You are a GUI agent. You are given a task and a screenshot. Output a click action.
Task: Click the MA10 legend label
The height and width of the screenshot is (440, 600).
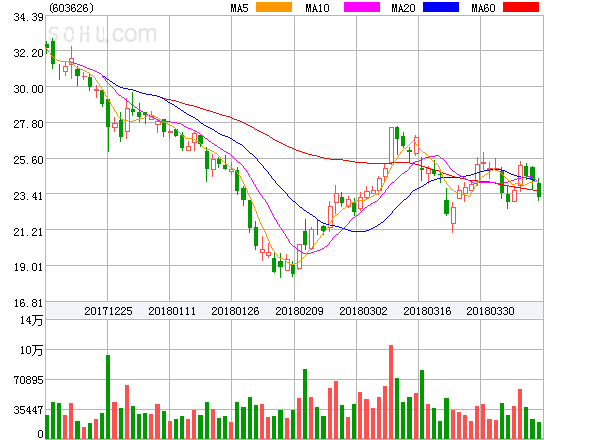(x=317, y=8)
